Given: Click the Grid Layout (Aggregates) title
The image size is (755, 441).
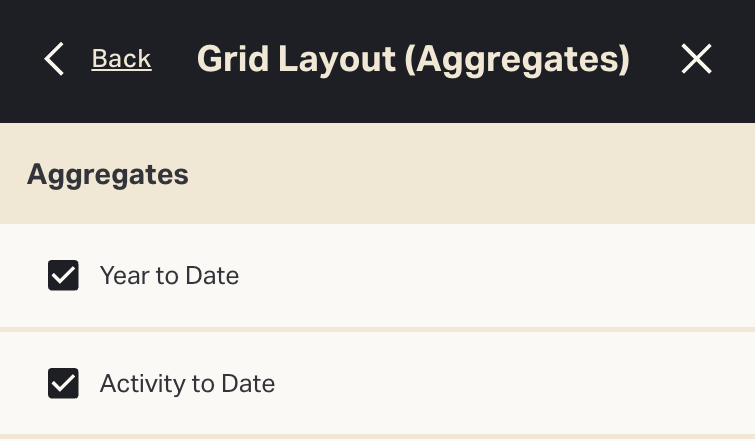Looking at the screenshot, I should 413,59.
